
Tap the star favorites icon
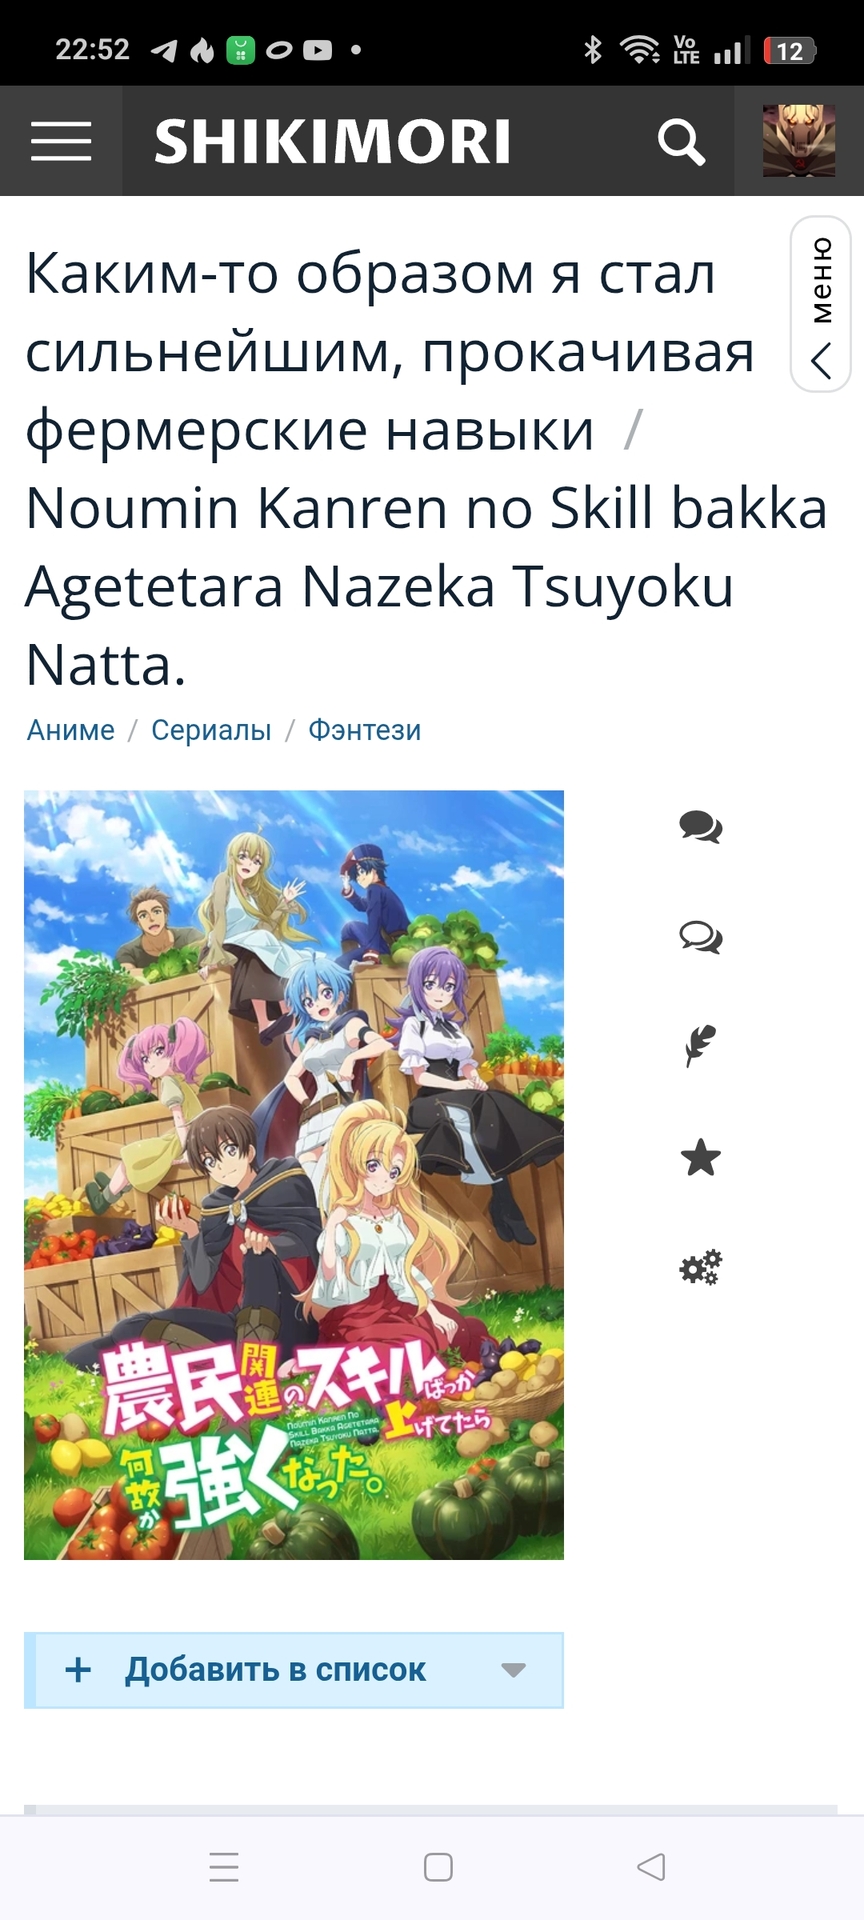(700, 1158)
